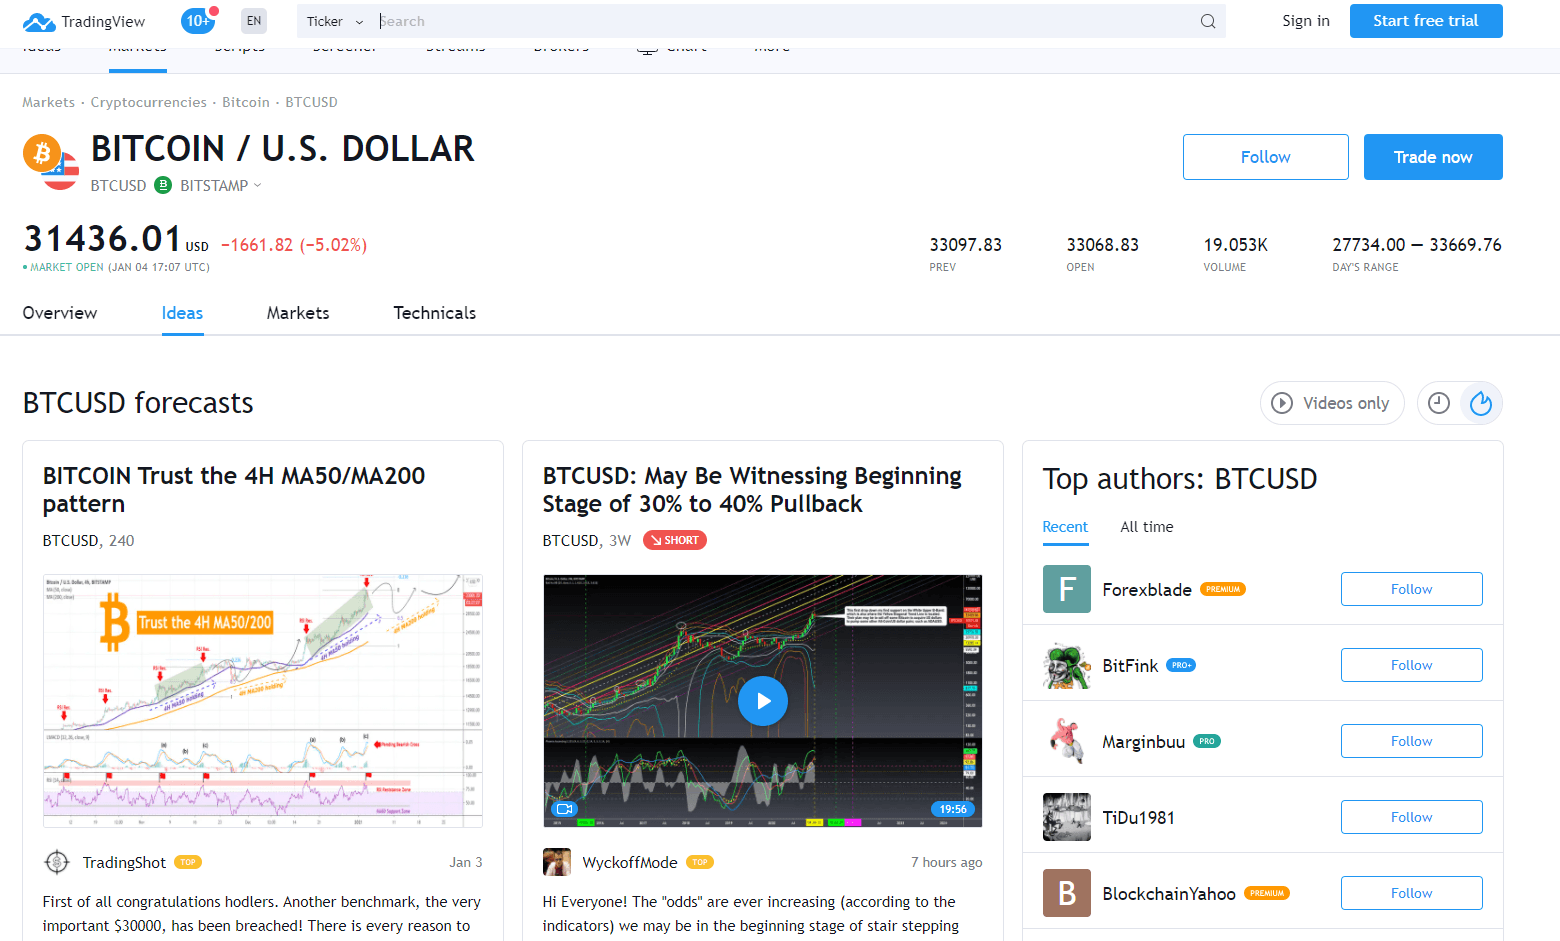Play the WyckoffMode video idea
The width and height of the screenshot is (1560, 941).
pyautogui.click(x=763, y=701)
